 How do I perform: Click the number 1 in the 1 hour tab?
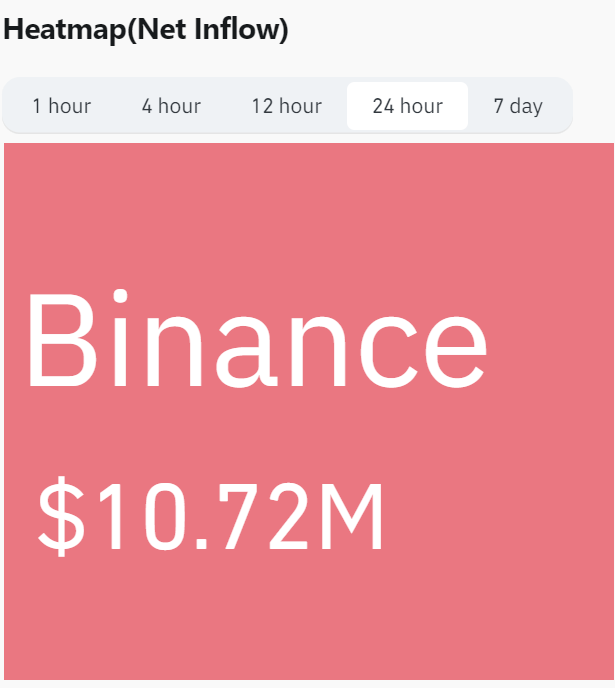tap(37, 106)
